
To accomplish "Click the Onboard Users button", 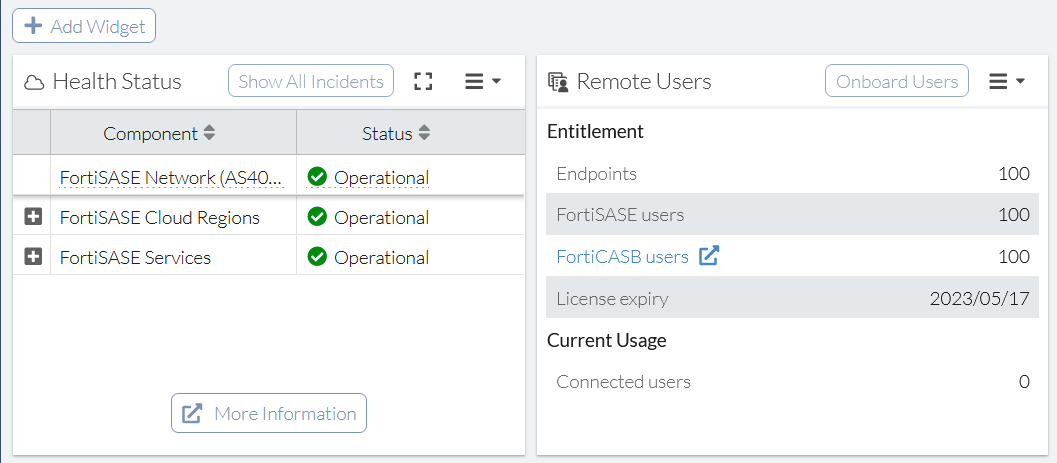I will click(x=897, y=82).
